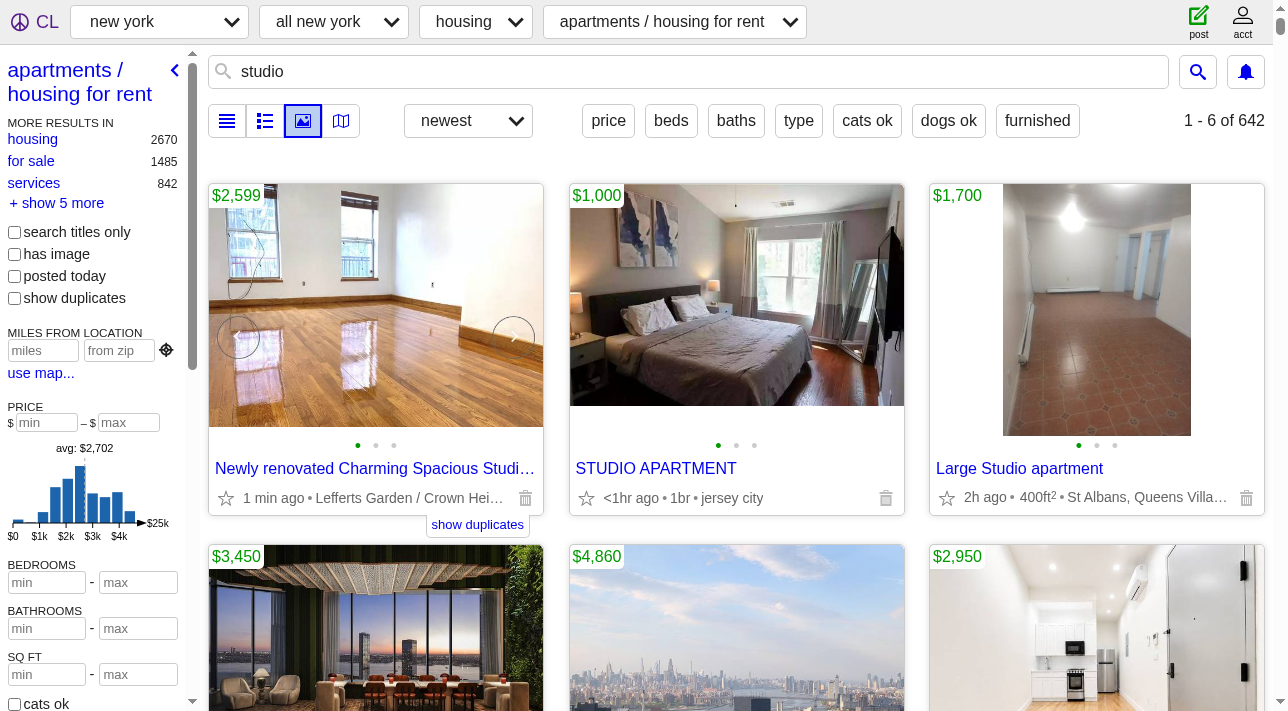Viewport: 1288px width, 711px height.
Task: Click the search box containing studio
Action: [x=688, y=72]
